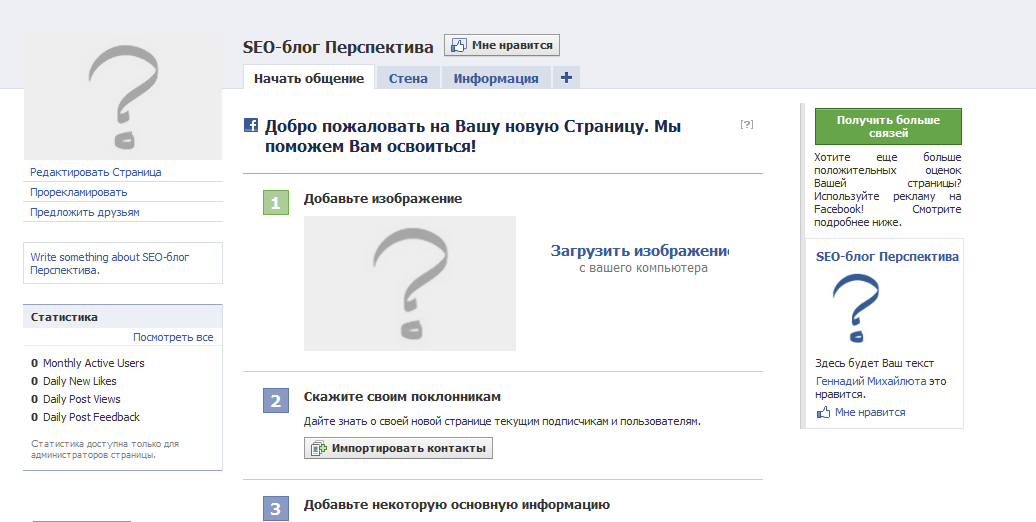This screenshot has width=1036, height=522.
Task: Click the "Мне нравится" link in the ad preview
Action: tap(861, 412)
